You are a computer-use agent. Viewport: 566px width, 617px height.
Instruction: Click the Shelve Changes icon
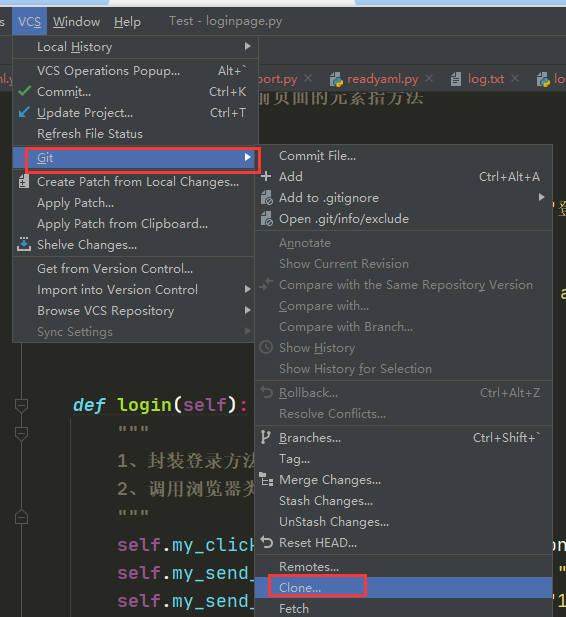click(24, 244)
